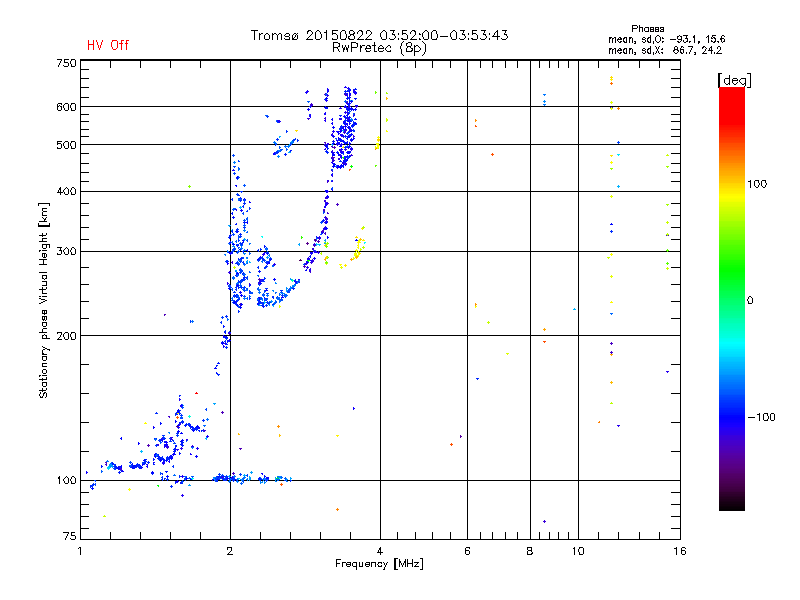
Task: Click the y-axis label '300'
Action: pos(66,252)
